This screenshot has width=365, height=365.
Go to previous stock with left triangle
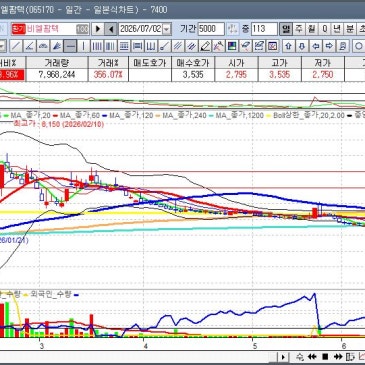tap(111, 29)
